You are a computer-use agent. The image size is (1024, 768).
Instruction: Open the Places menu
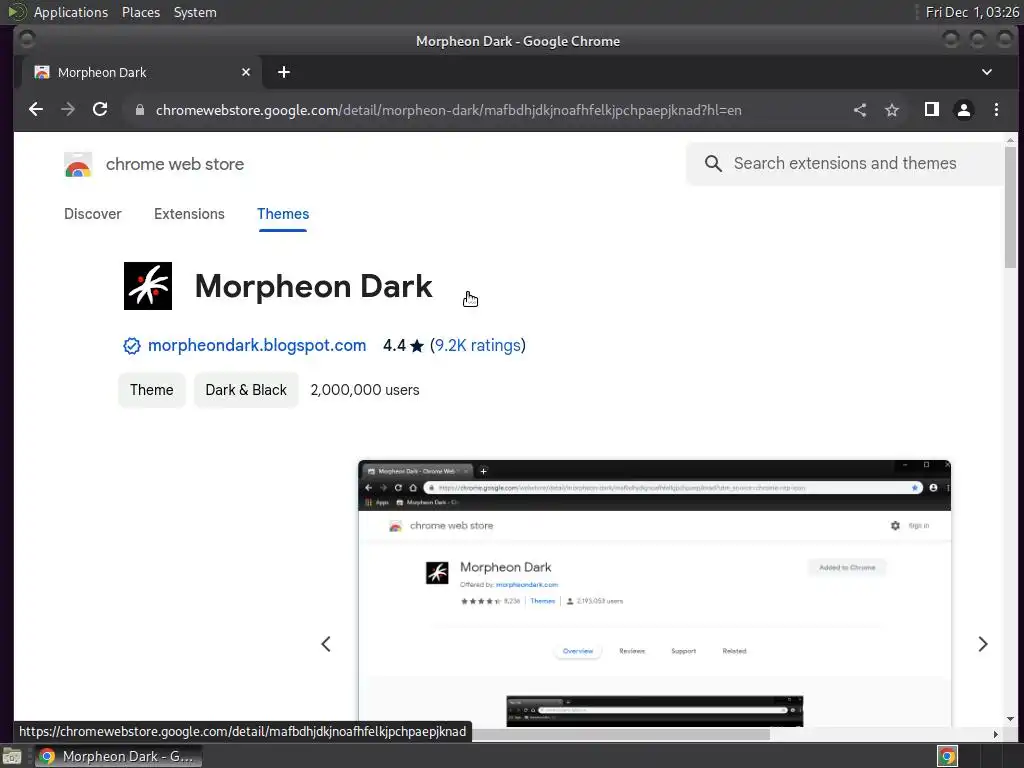(141, 12)
